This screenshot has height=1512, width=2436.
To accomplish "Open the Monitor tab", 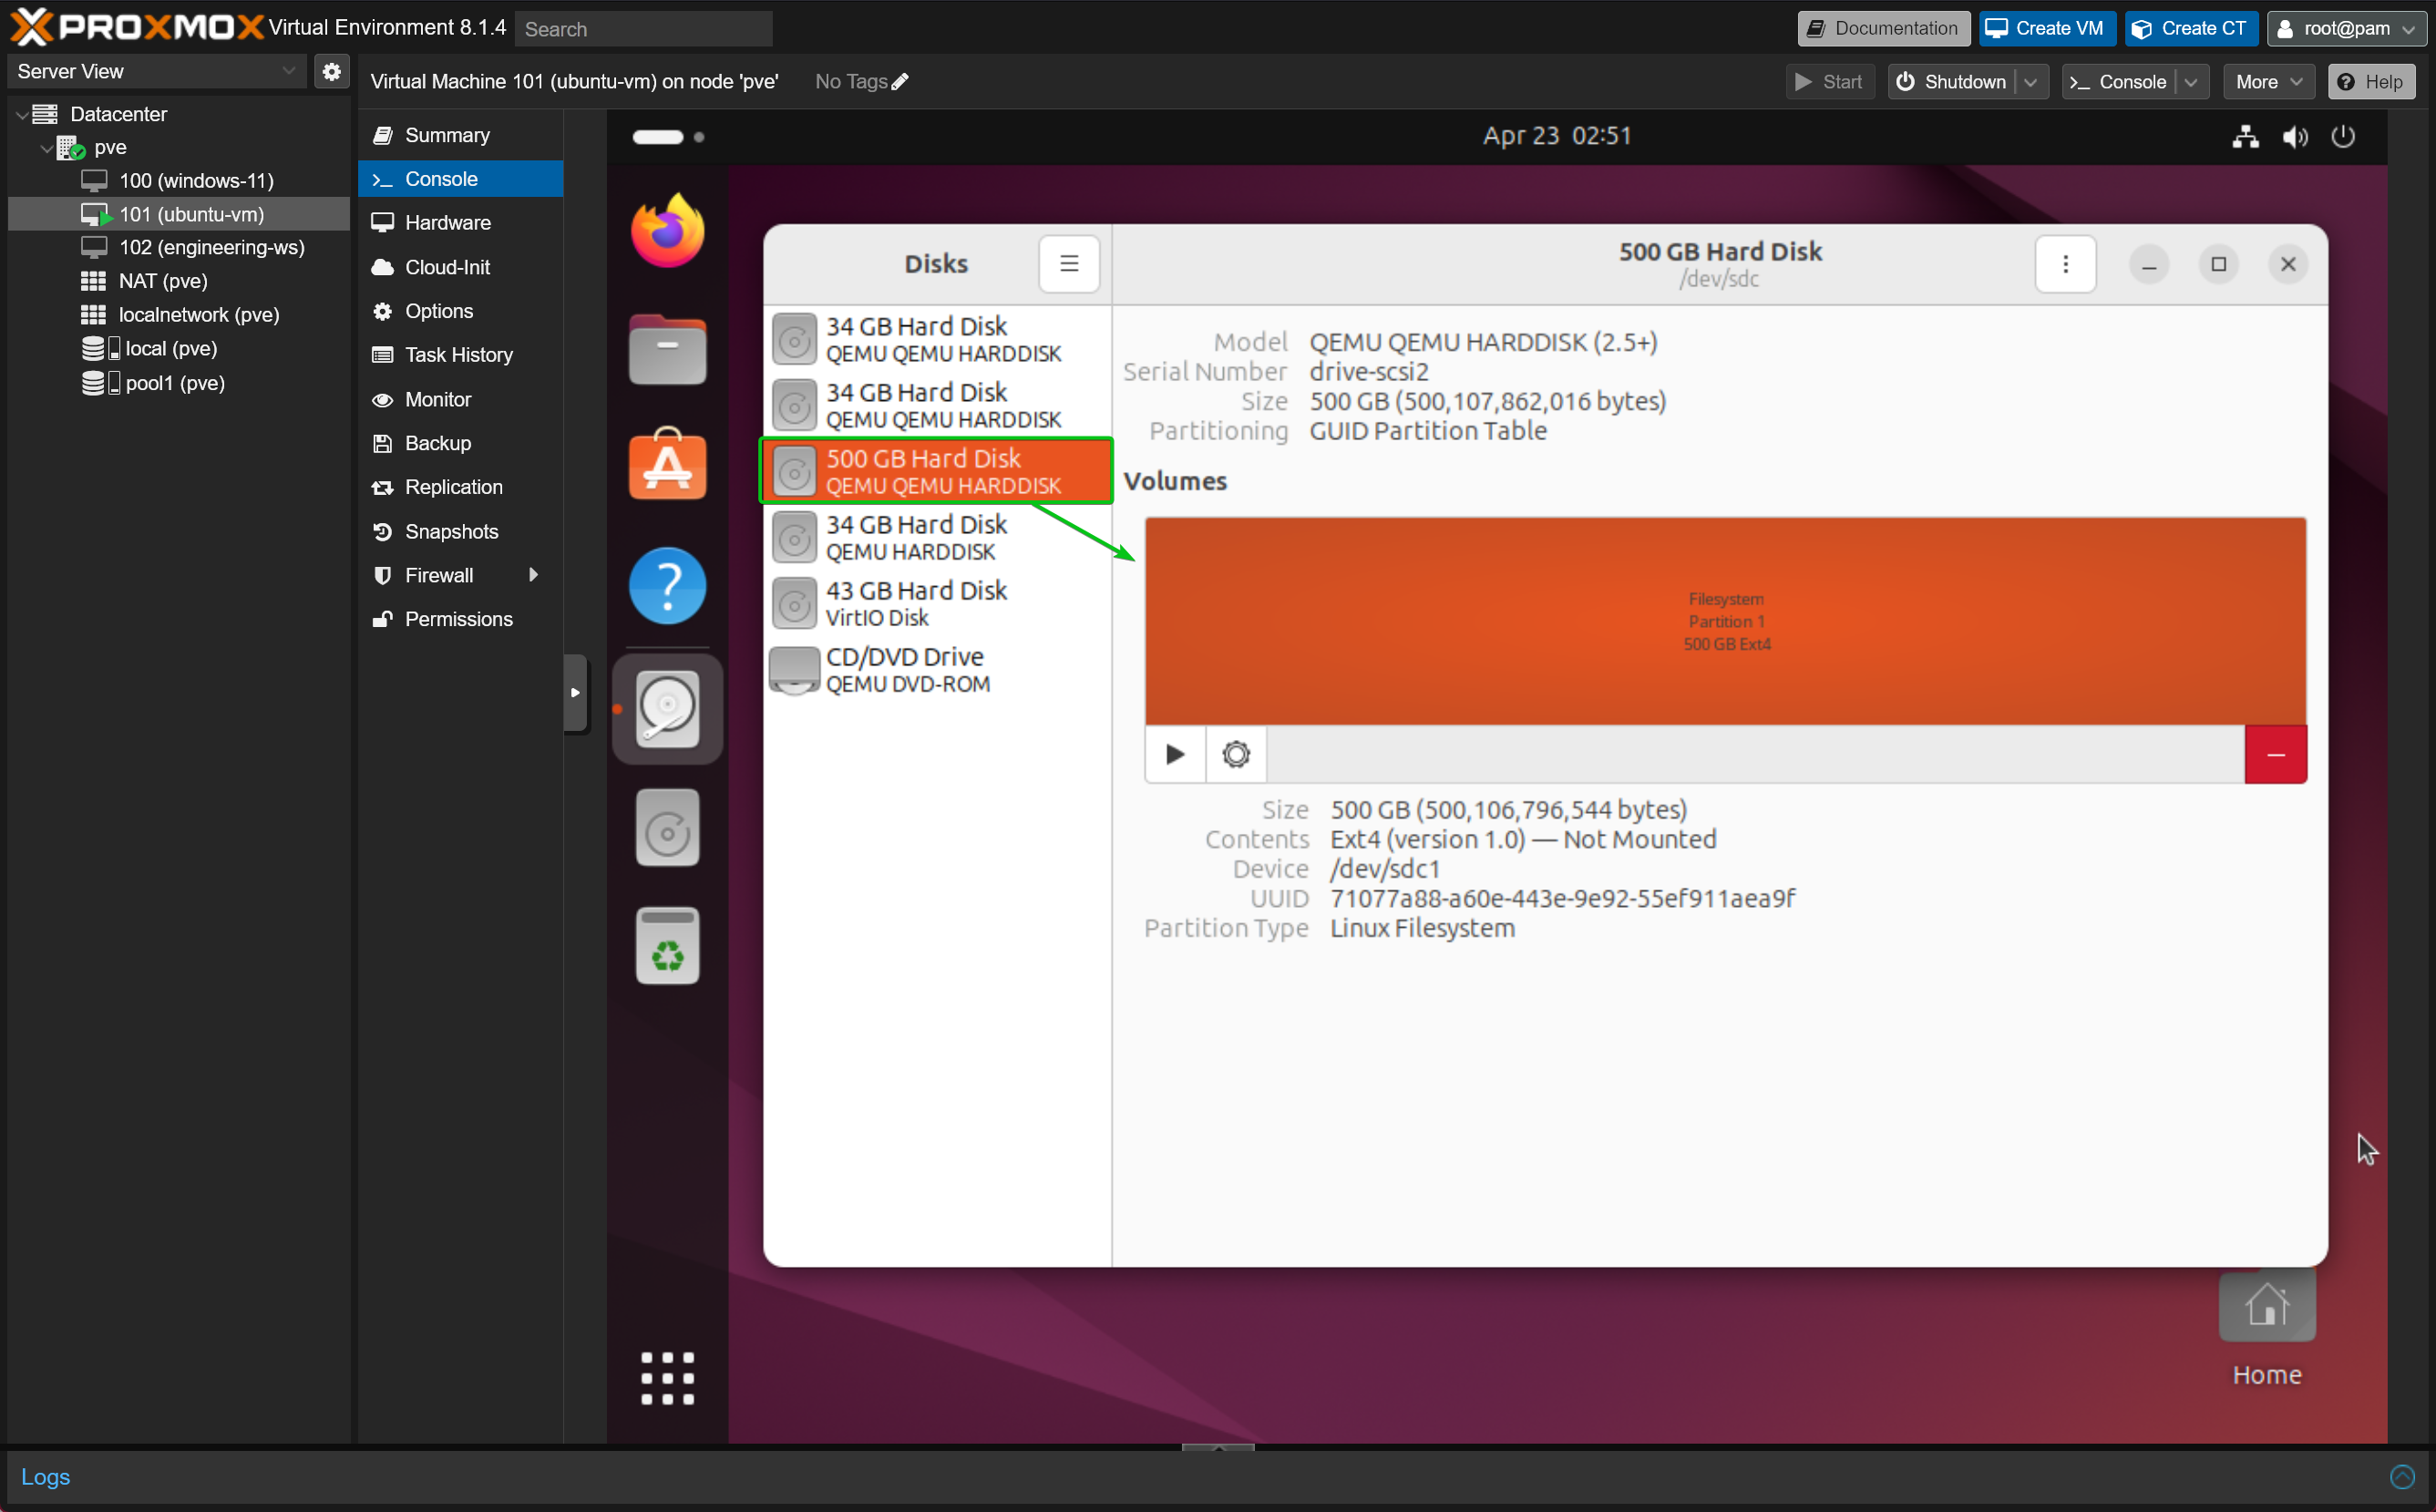I will [460, 399].
